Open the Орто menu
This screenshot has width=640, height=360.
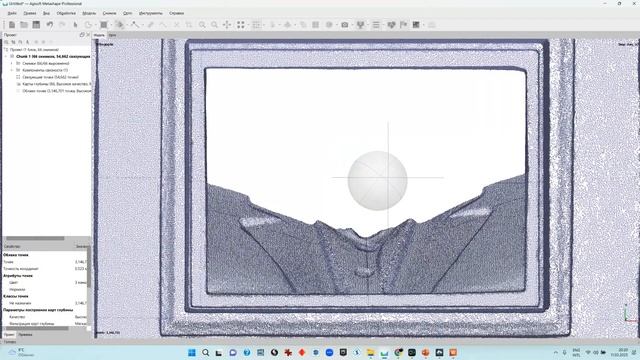(127, 13)
